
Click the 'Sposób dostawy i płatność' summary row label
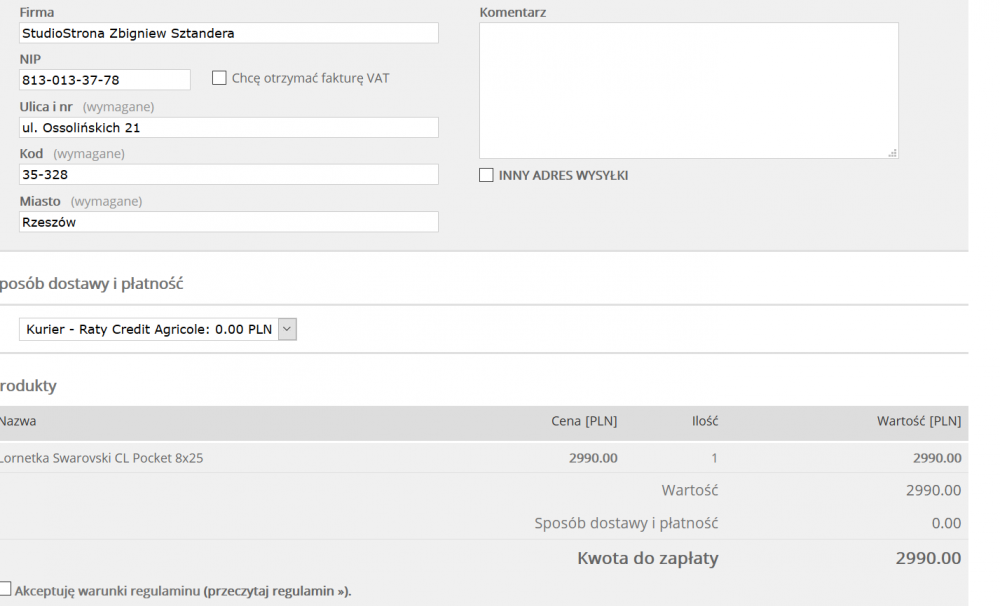[626, 523]
